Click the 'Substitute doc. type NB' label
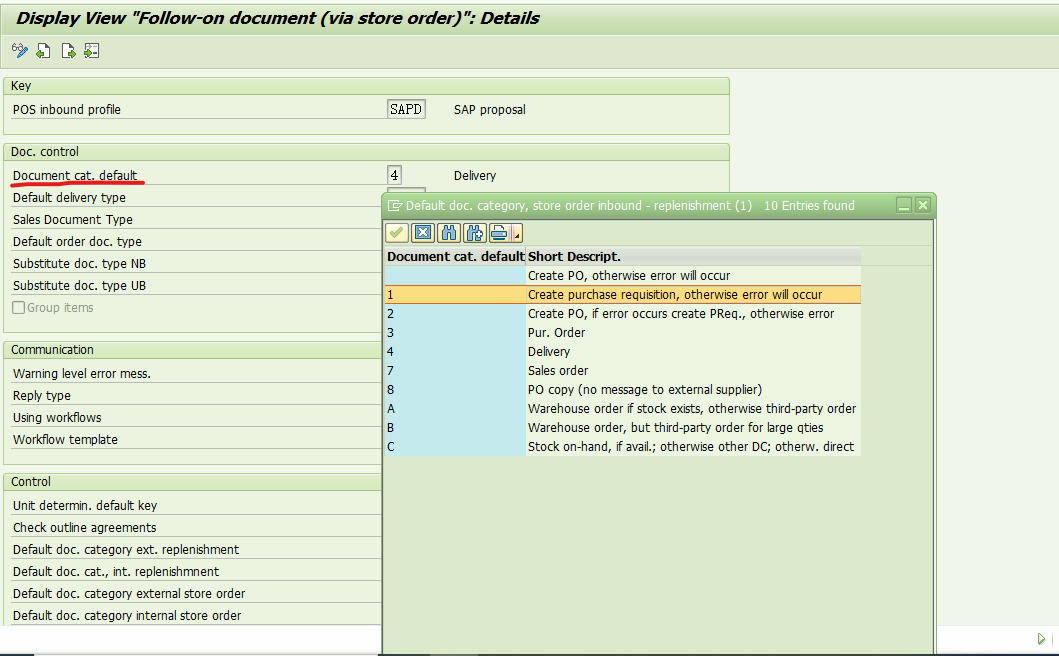This screenshot has width=1059, height=656. click(79, 263)
